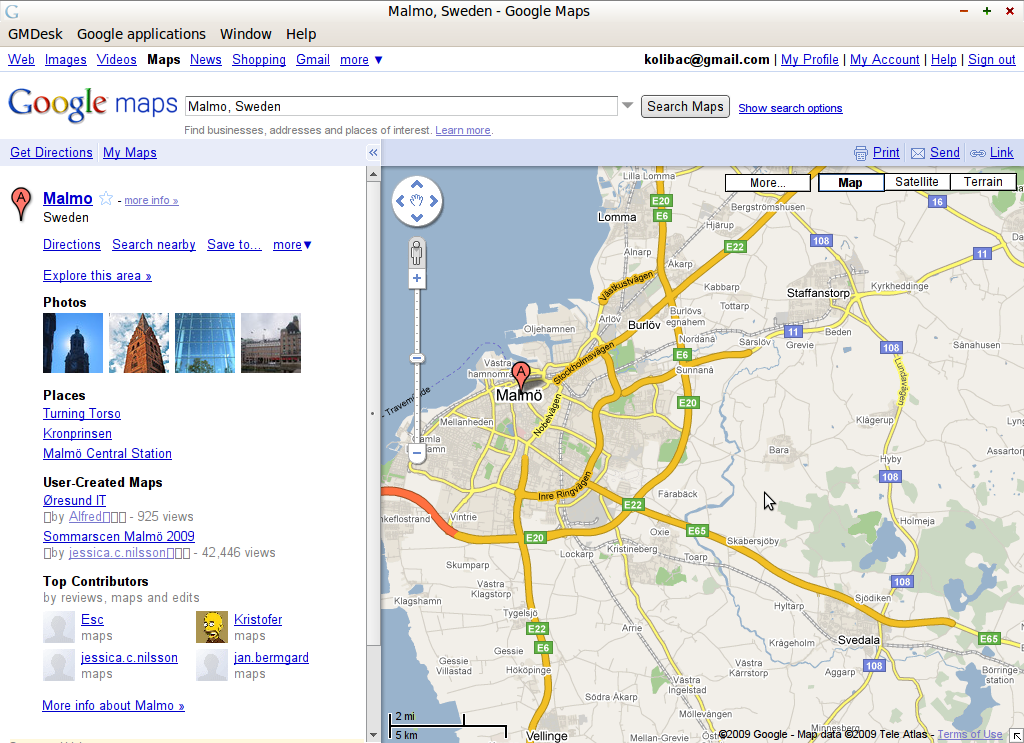The image size is (1024, 743).
Task: Open My Maps link
Action: click(x=130, y=153)
